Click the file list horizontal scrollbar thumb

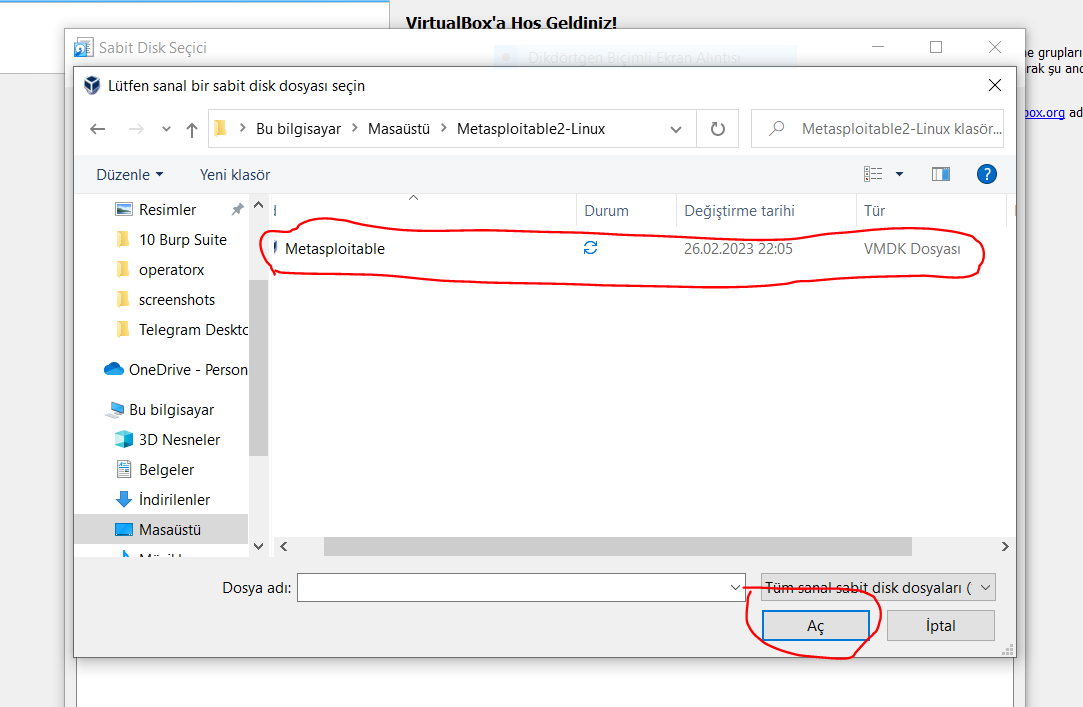(x=617, y=546)
